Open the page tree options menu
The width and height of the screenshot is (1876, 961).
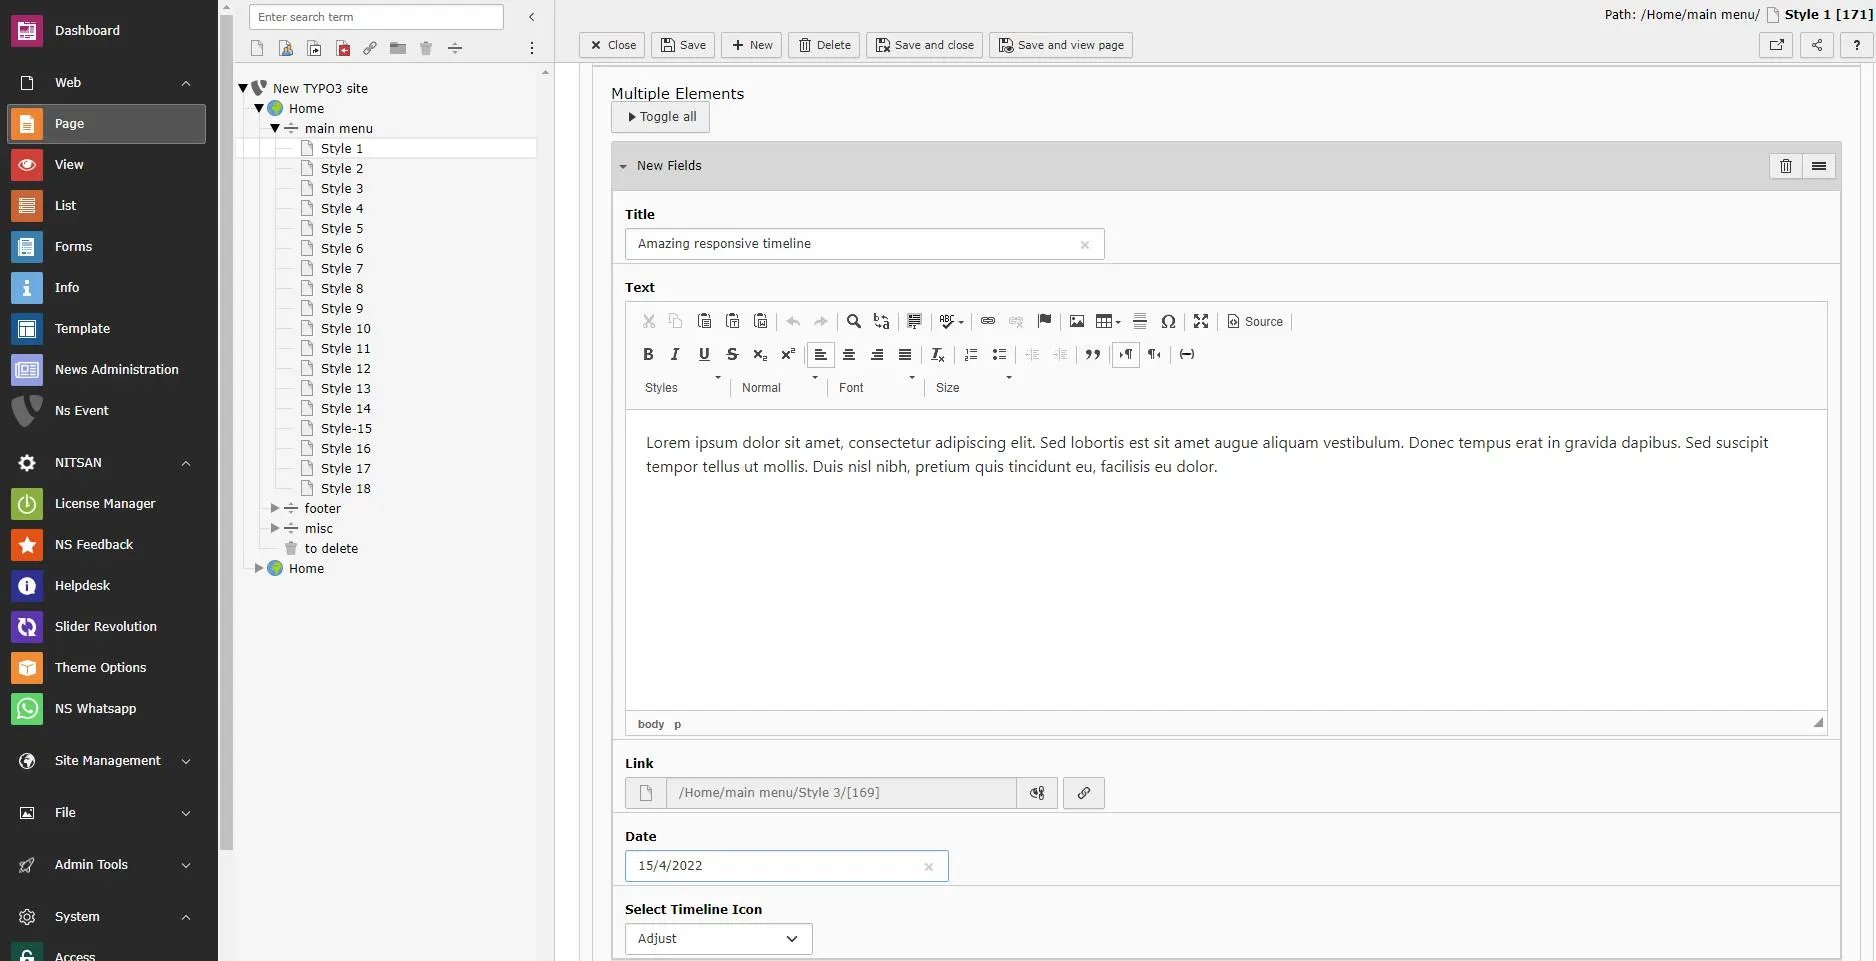tap(532, 48)
